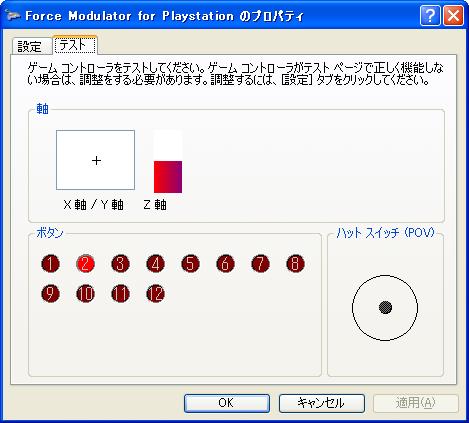Image resolution: width=469 pixels, height=423 pixels.
Task: Click button indicator number 4
Action: 155,264
